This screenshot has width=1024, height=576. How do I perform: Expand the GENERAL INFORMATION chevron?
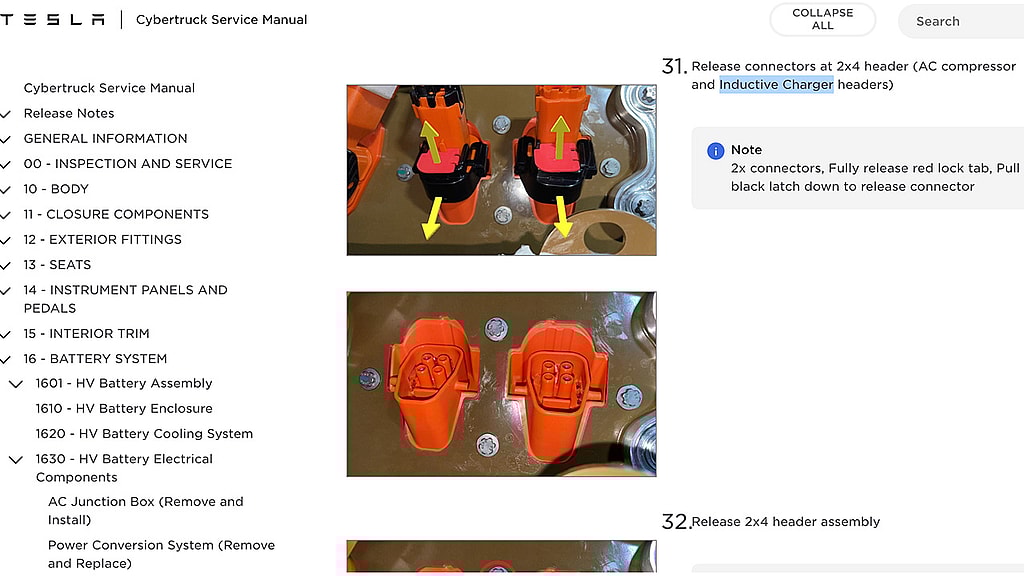pyautogui.click(x=5, y=139)
